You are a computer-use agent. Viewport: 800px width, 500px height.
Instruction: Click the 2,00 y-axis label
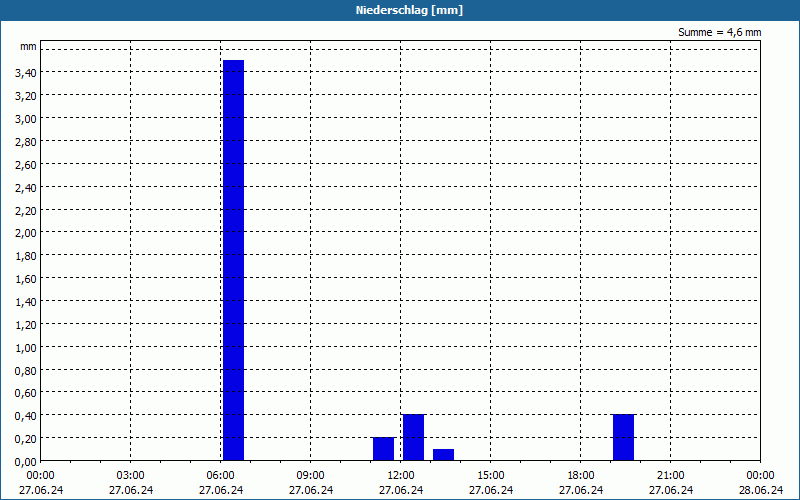pyautogui.click(x=26, y=233)
